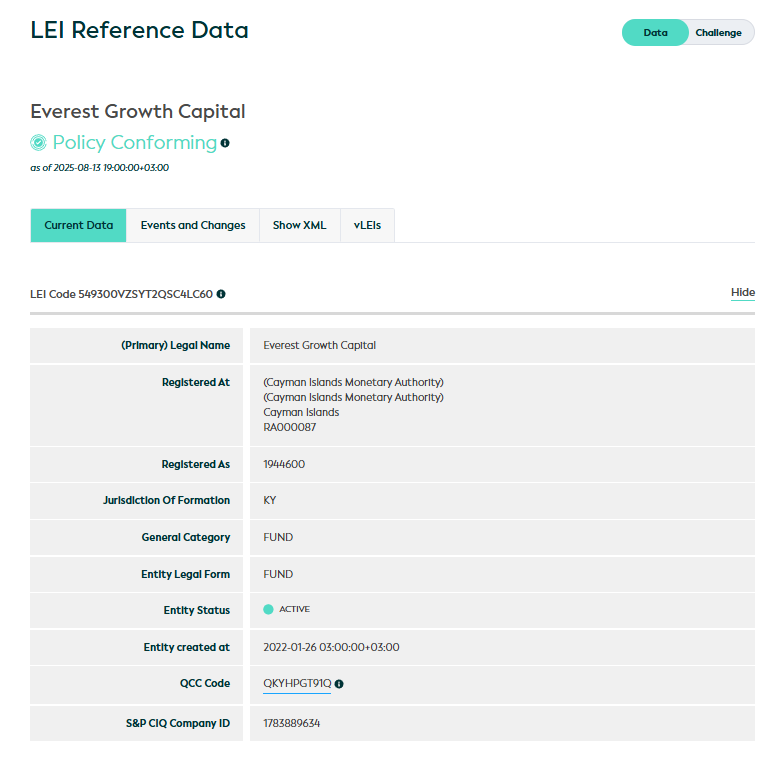The height and width of the screenshot is (757, 776).
Task: Click the Entity created at timestamp value
Action: coord(331,647)
